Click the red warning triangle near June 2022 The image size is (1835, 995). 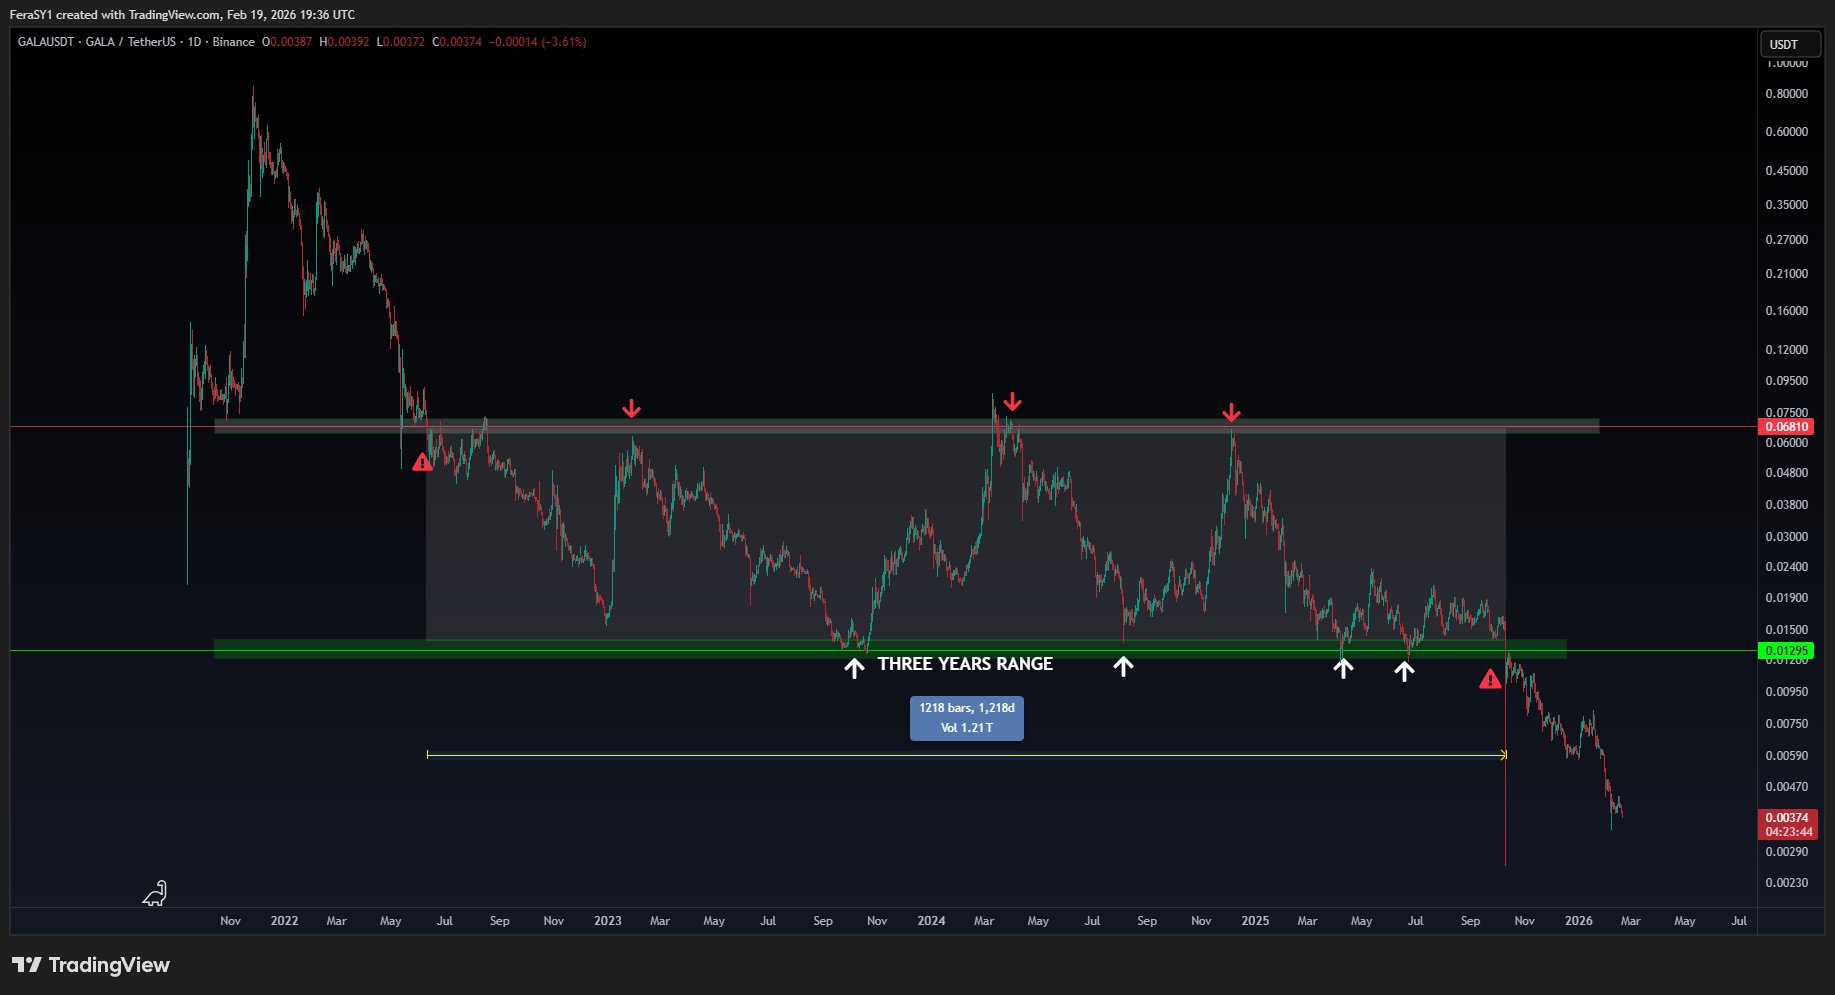pyautogui.click(x=422, y=462)
